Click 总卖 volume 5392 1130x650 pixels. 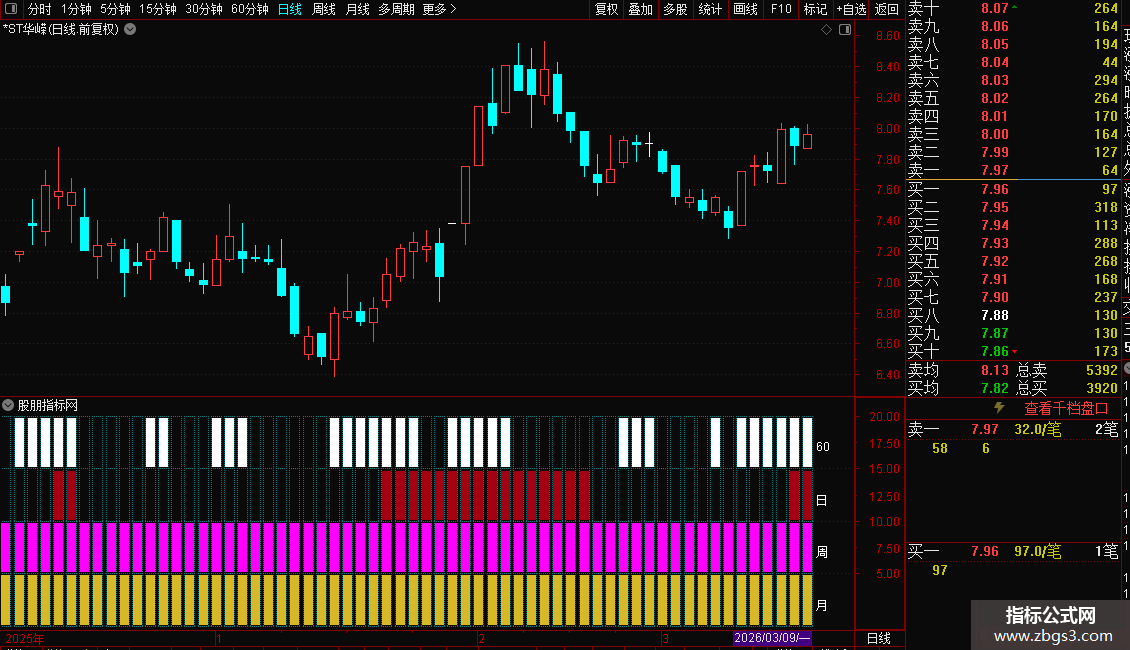click(1101, 370)
